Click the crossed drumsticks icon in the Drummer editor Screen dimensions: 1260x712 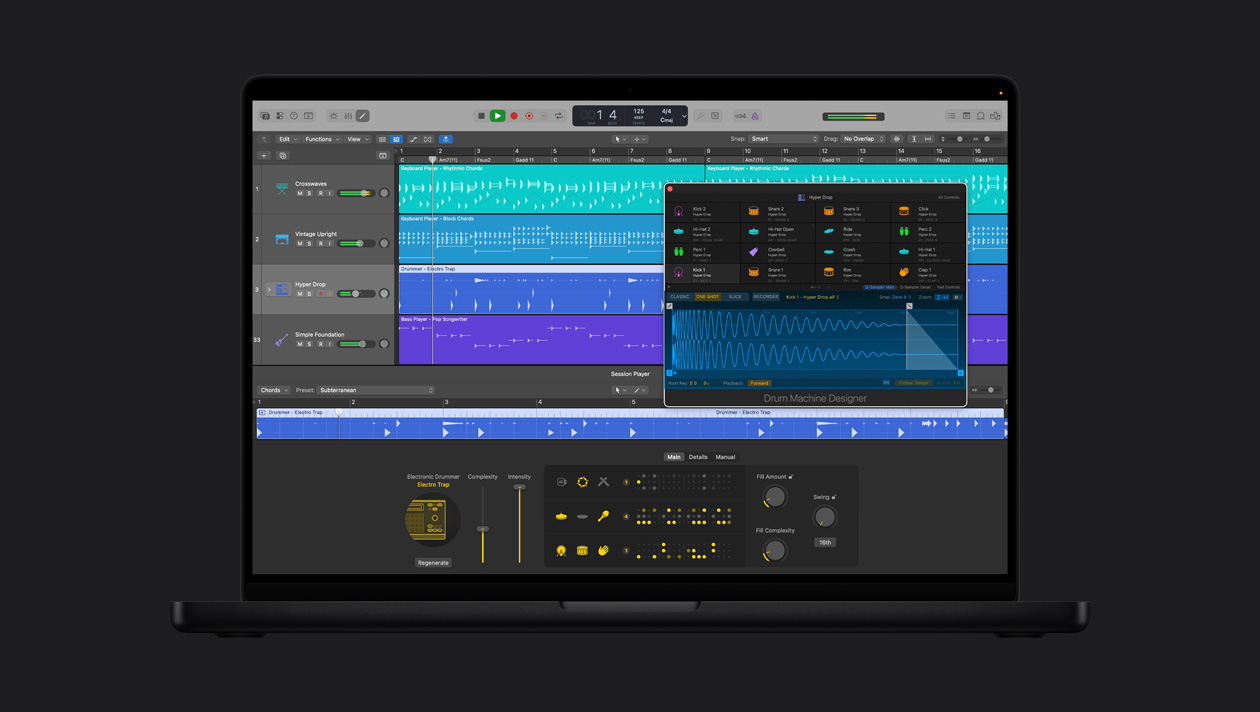[x=603, y=482]
